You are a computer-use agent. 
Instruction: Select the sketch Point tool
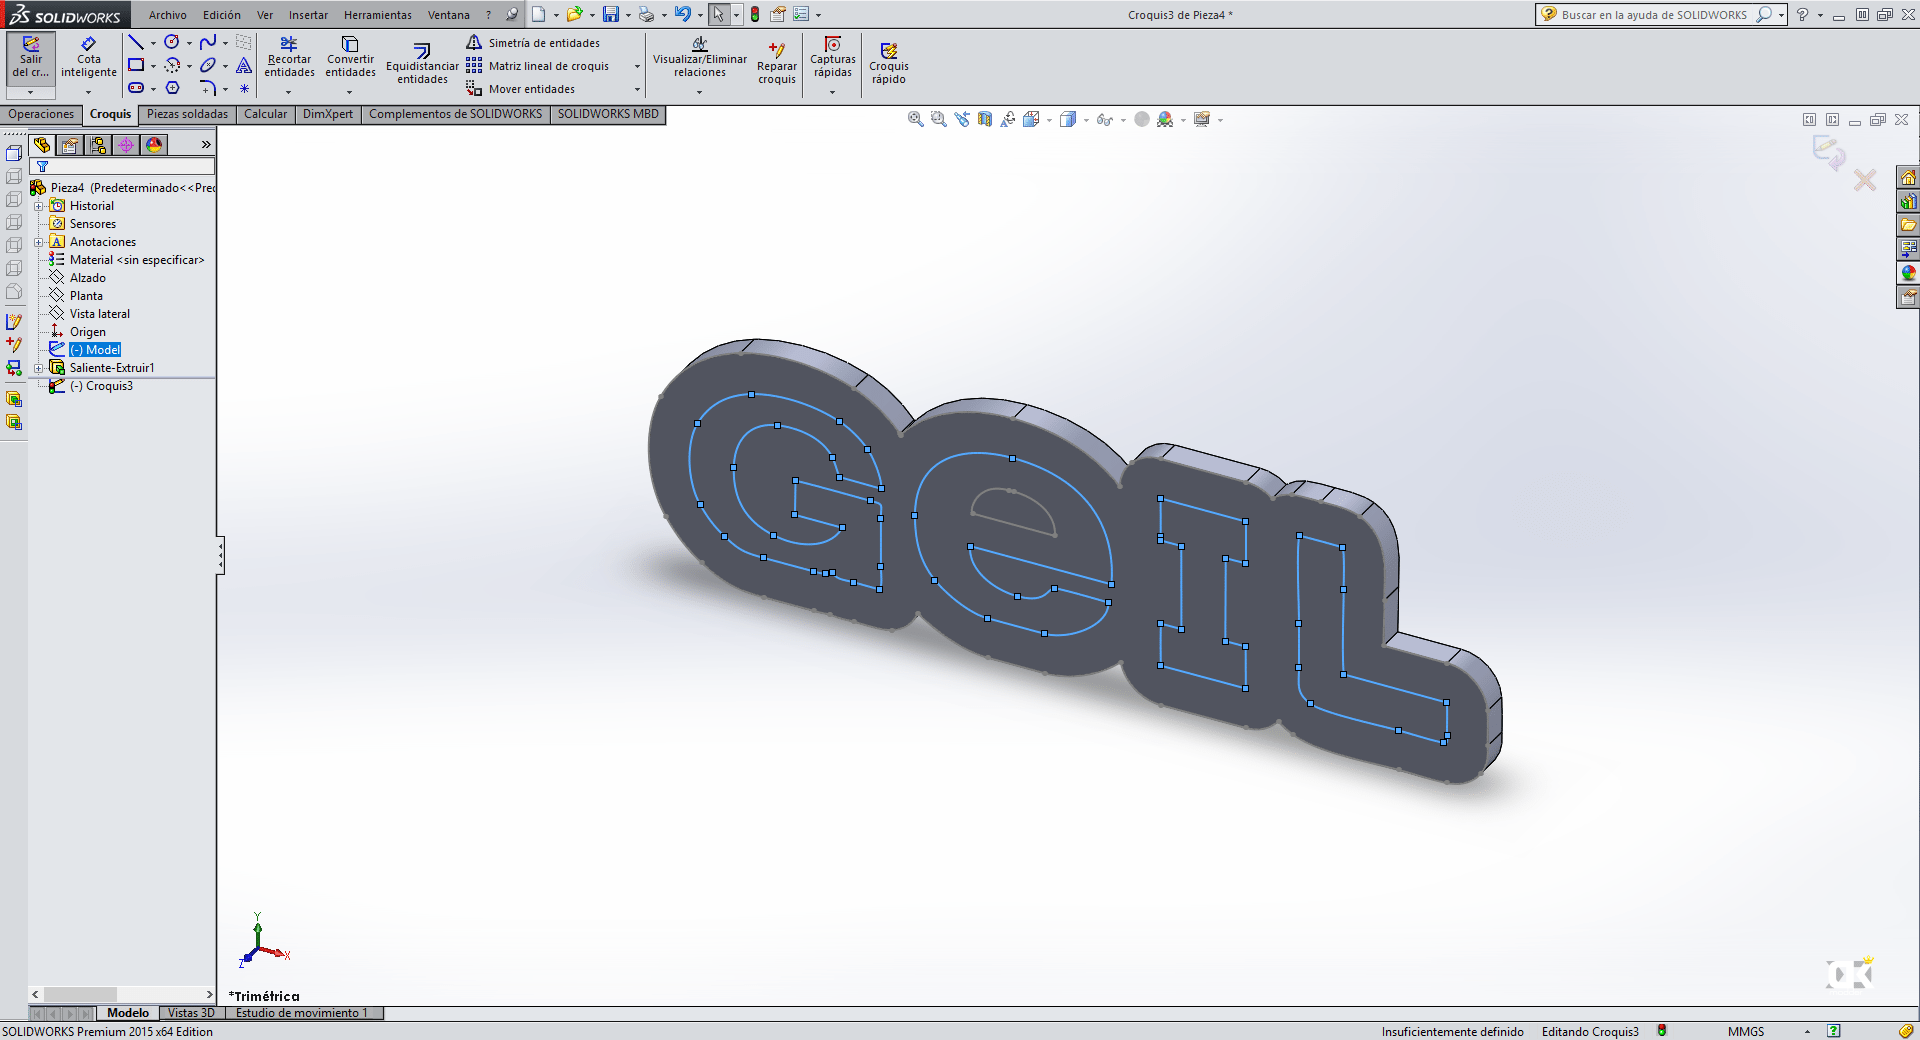tap(244, 88)
